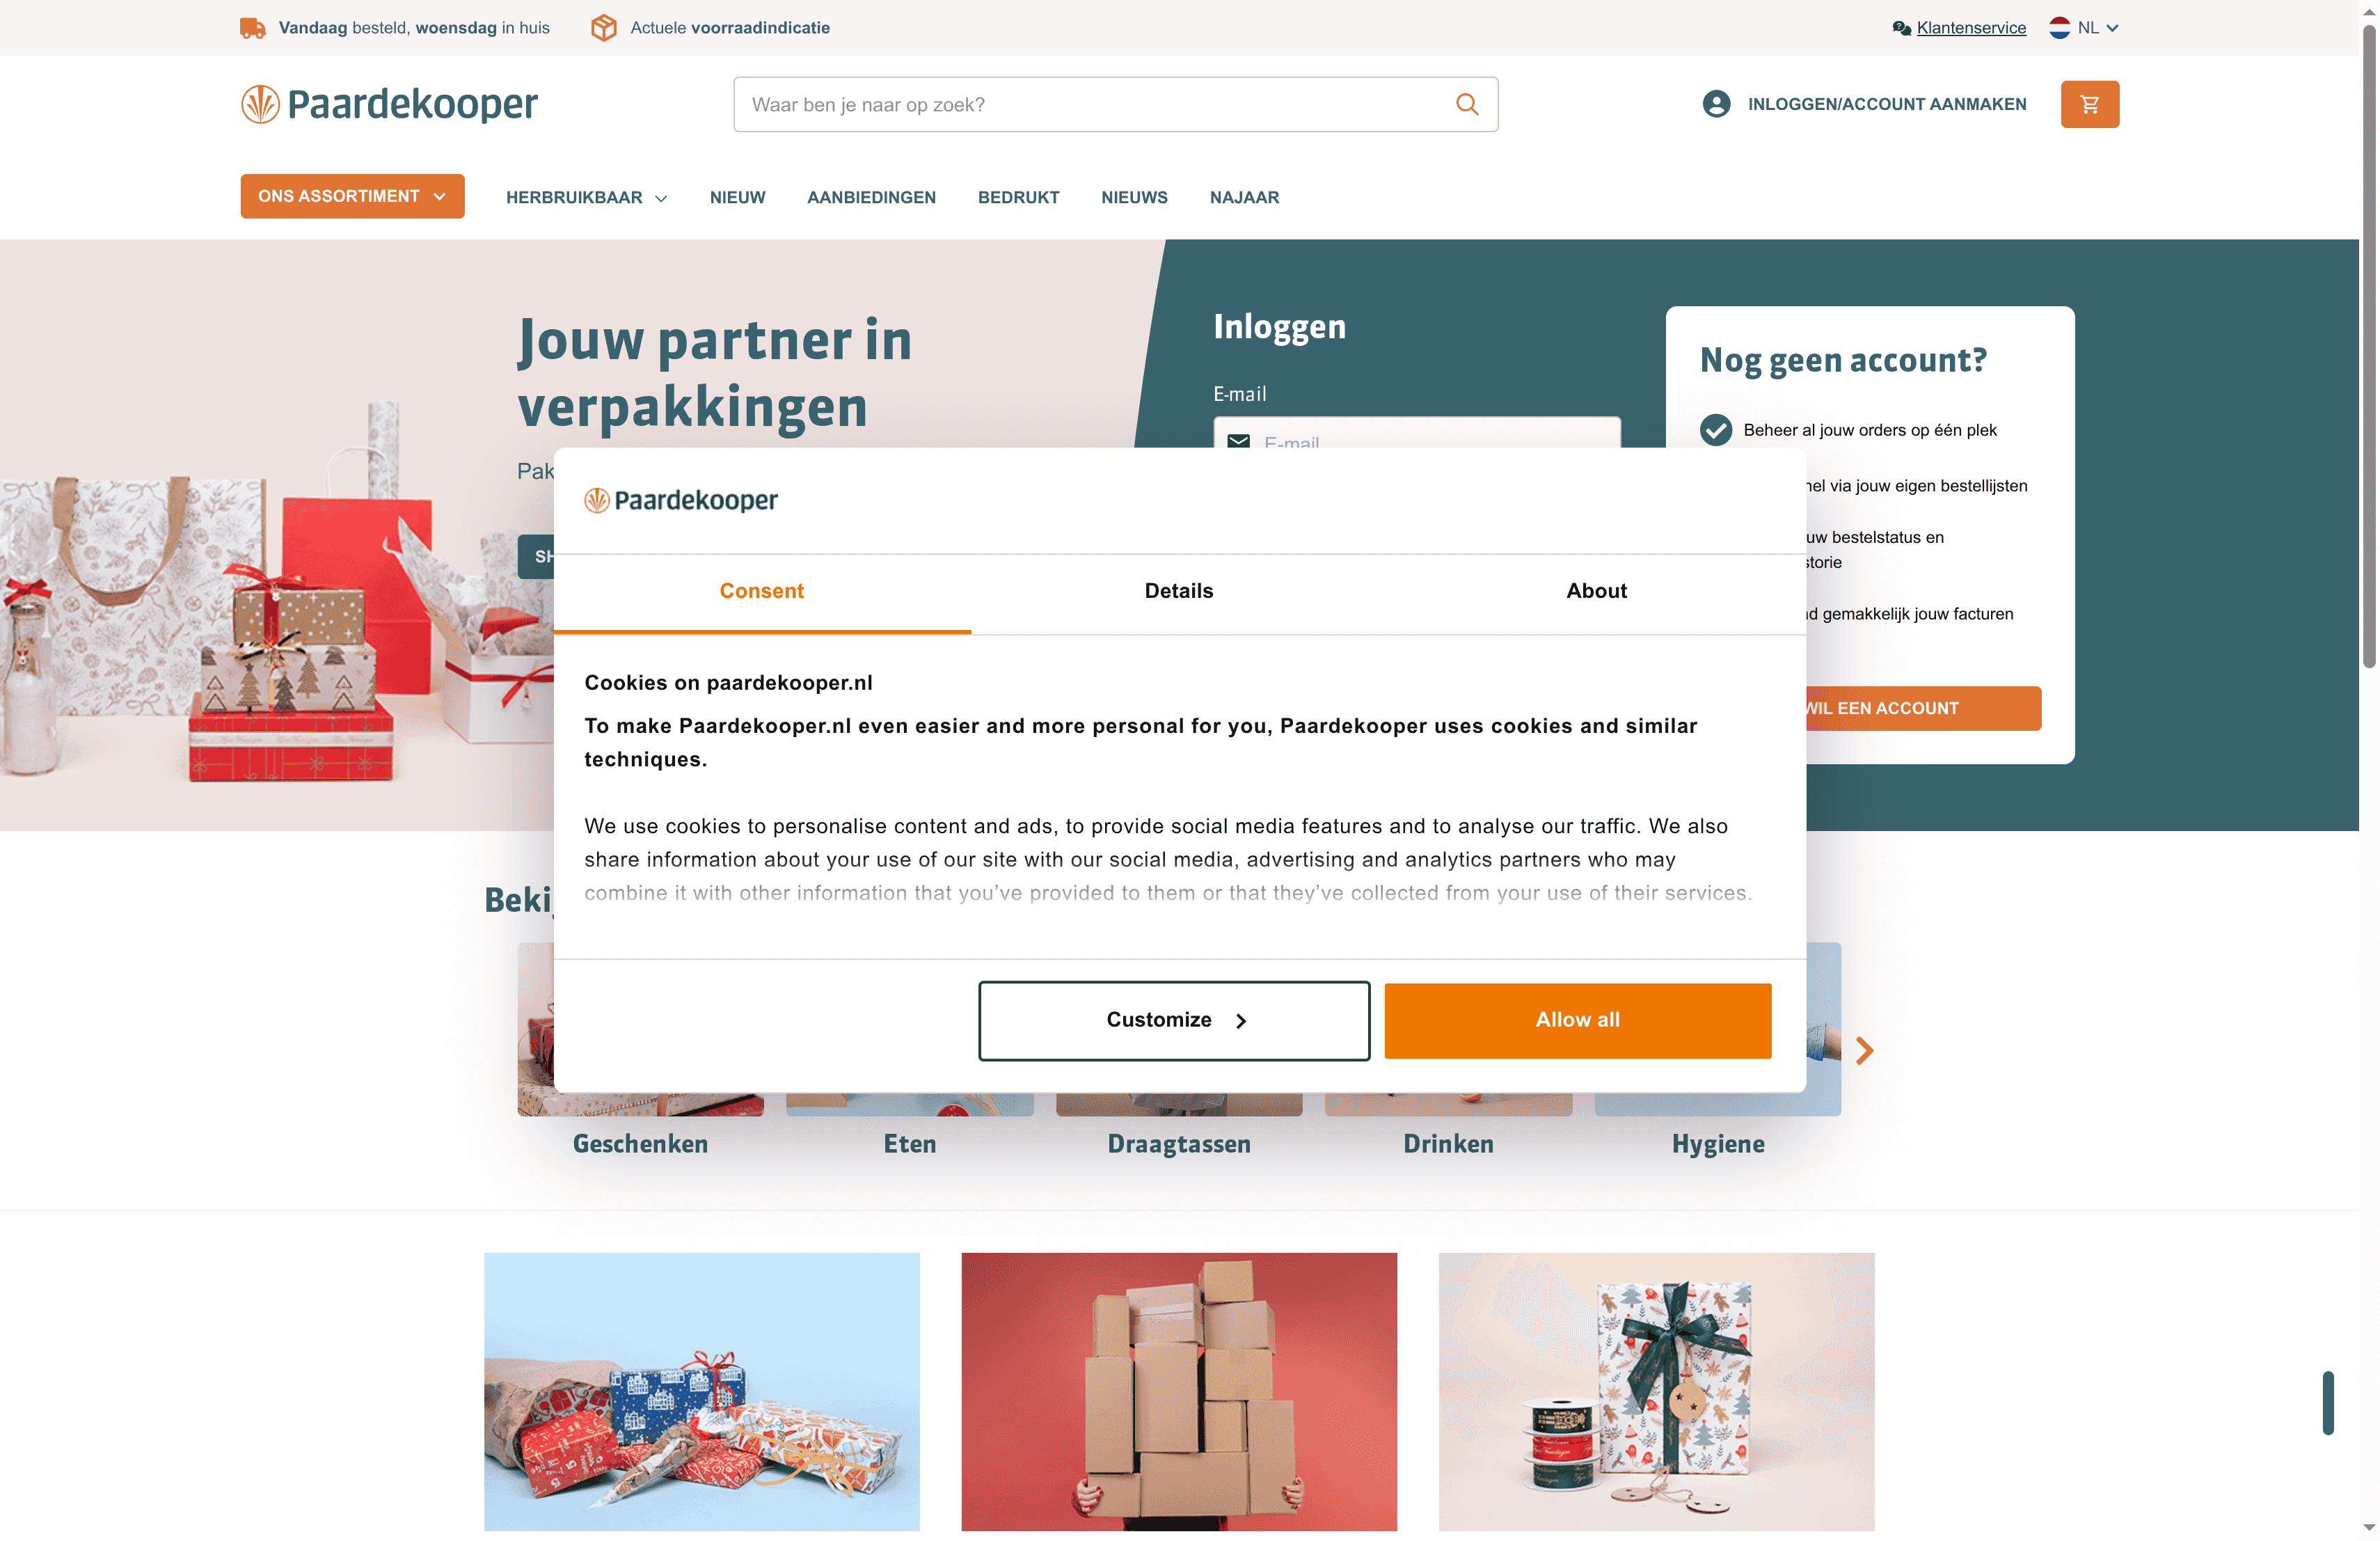Click the Customize cookies button
2380x1541 pixels.
coord(1174,1020)
